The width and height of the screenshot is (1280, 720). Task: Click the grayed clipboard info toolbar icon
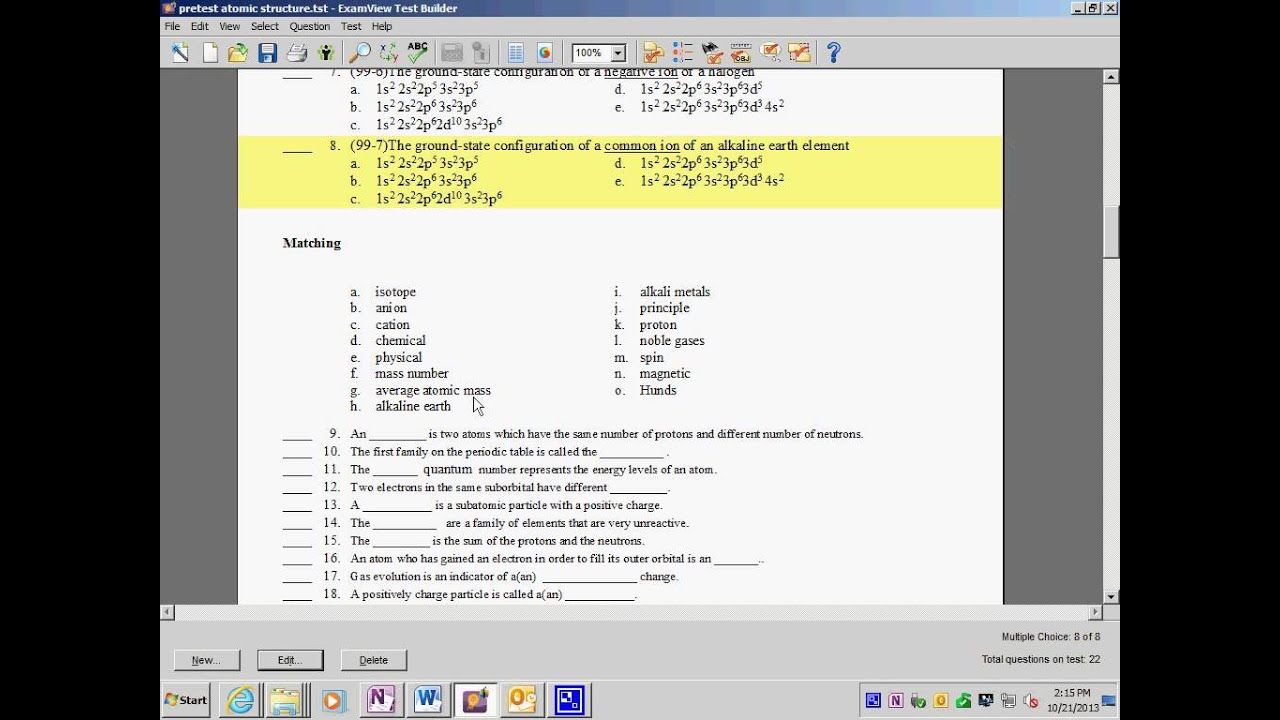point(480,53)
